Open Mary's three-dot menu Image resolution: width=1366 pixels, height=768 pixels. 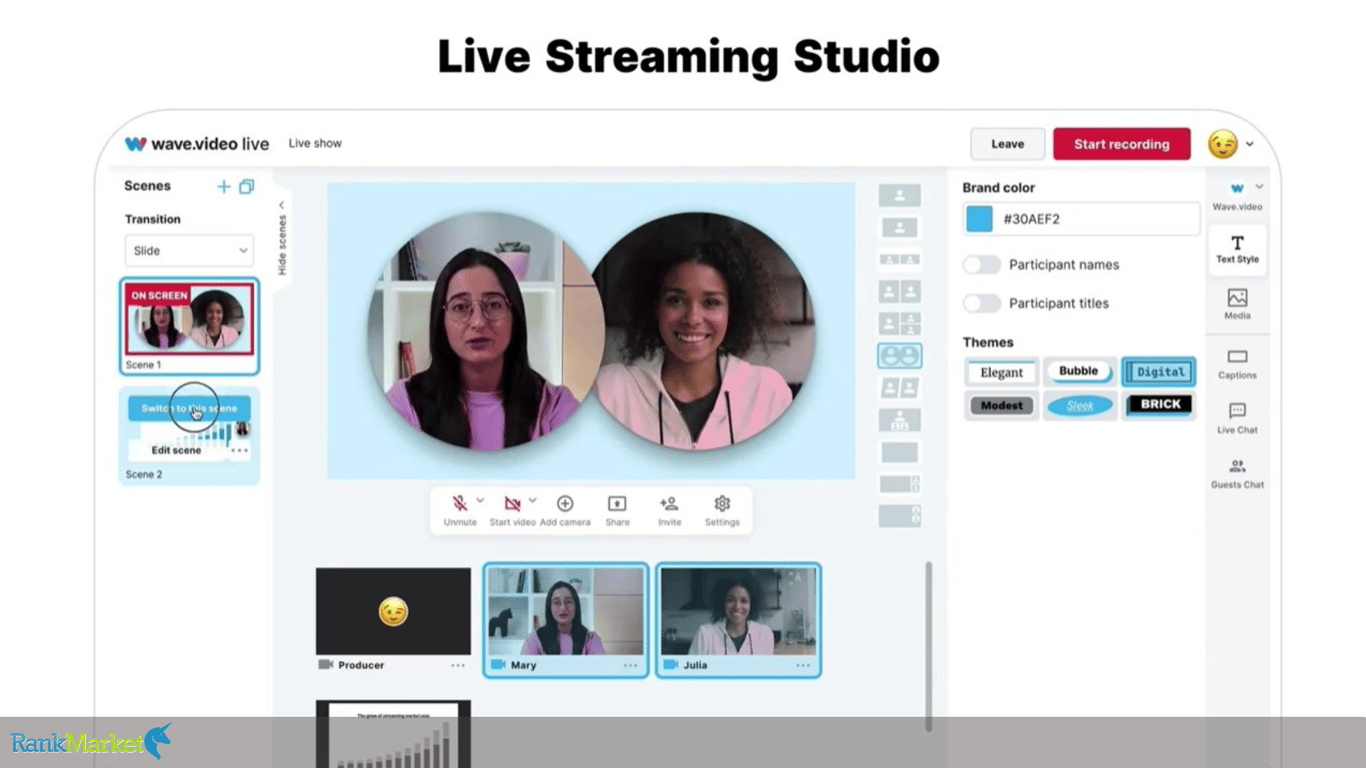click(631, 665)
